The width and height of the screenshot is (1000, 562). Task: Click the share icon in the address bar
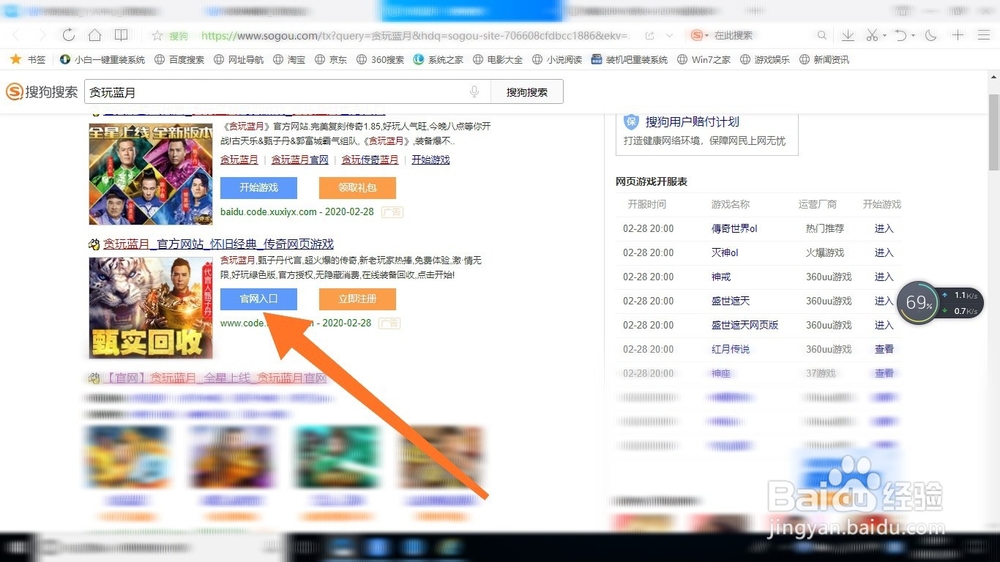pos(649,36)
